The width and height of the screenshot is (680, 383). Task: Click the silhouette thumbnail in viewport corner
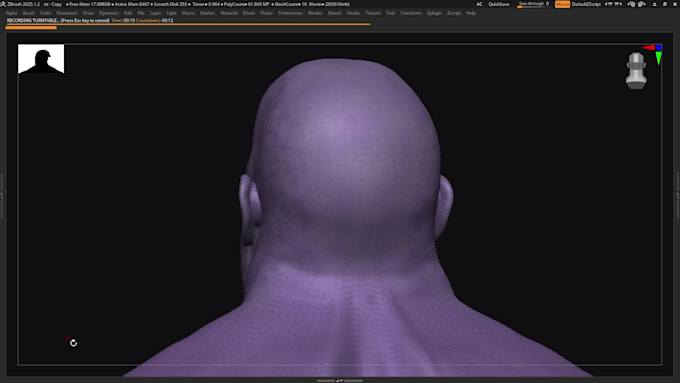coord(41,59)
